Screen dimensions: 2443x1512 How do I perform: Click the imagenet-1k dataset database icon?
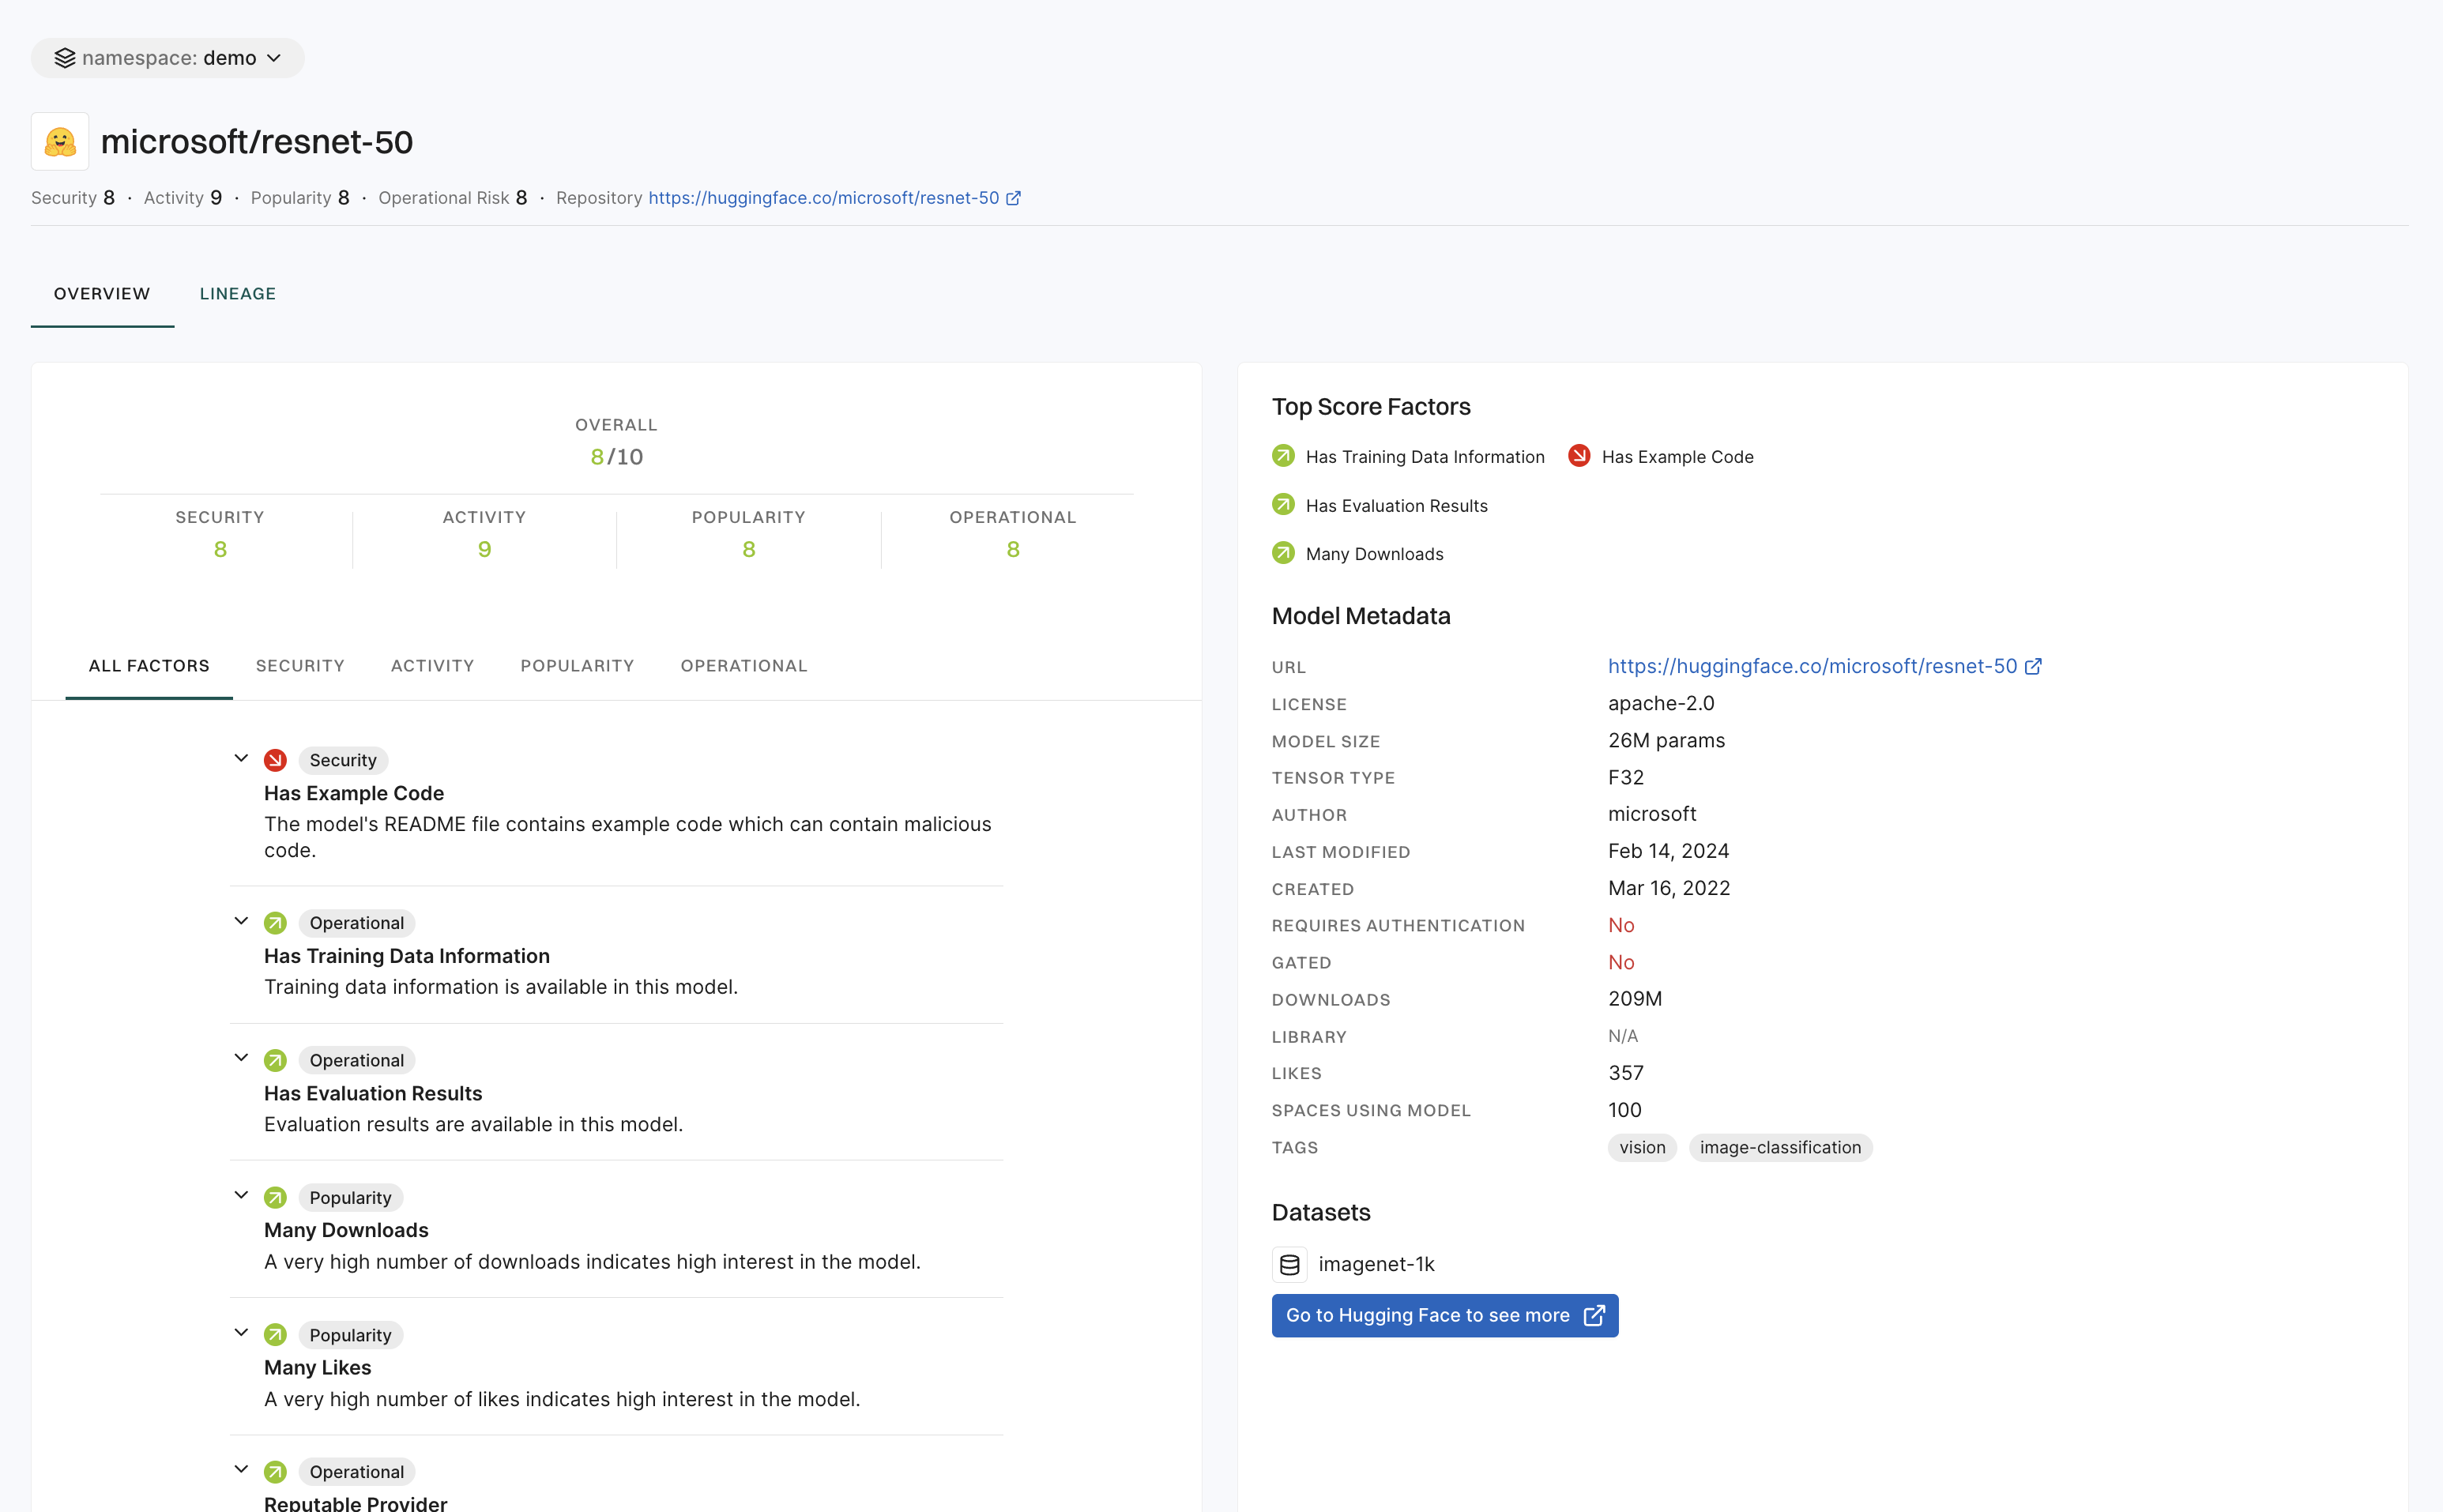coord(1289,1264)
